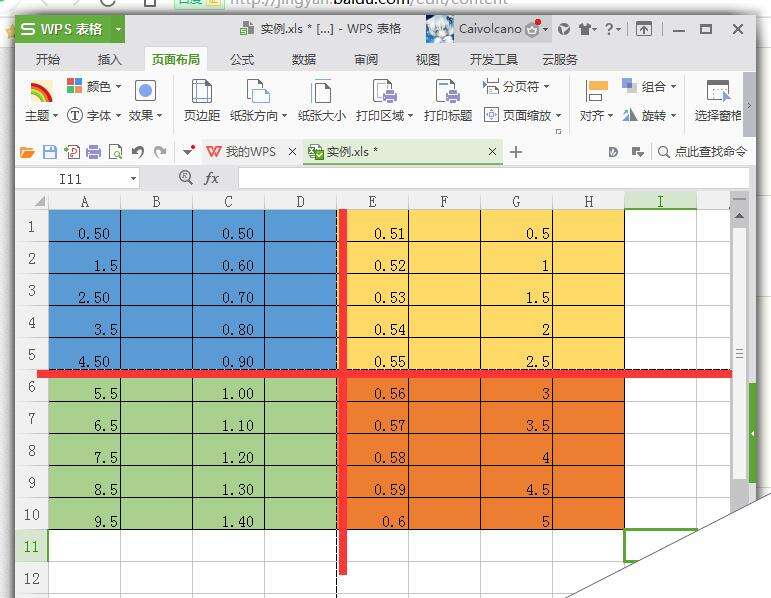This screenshot has height=598, width=771.
Task: Click the magnifier icon beside fx
Action: [x=186, y=177]
